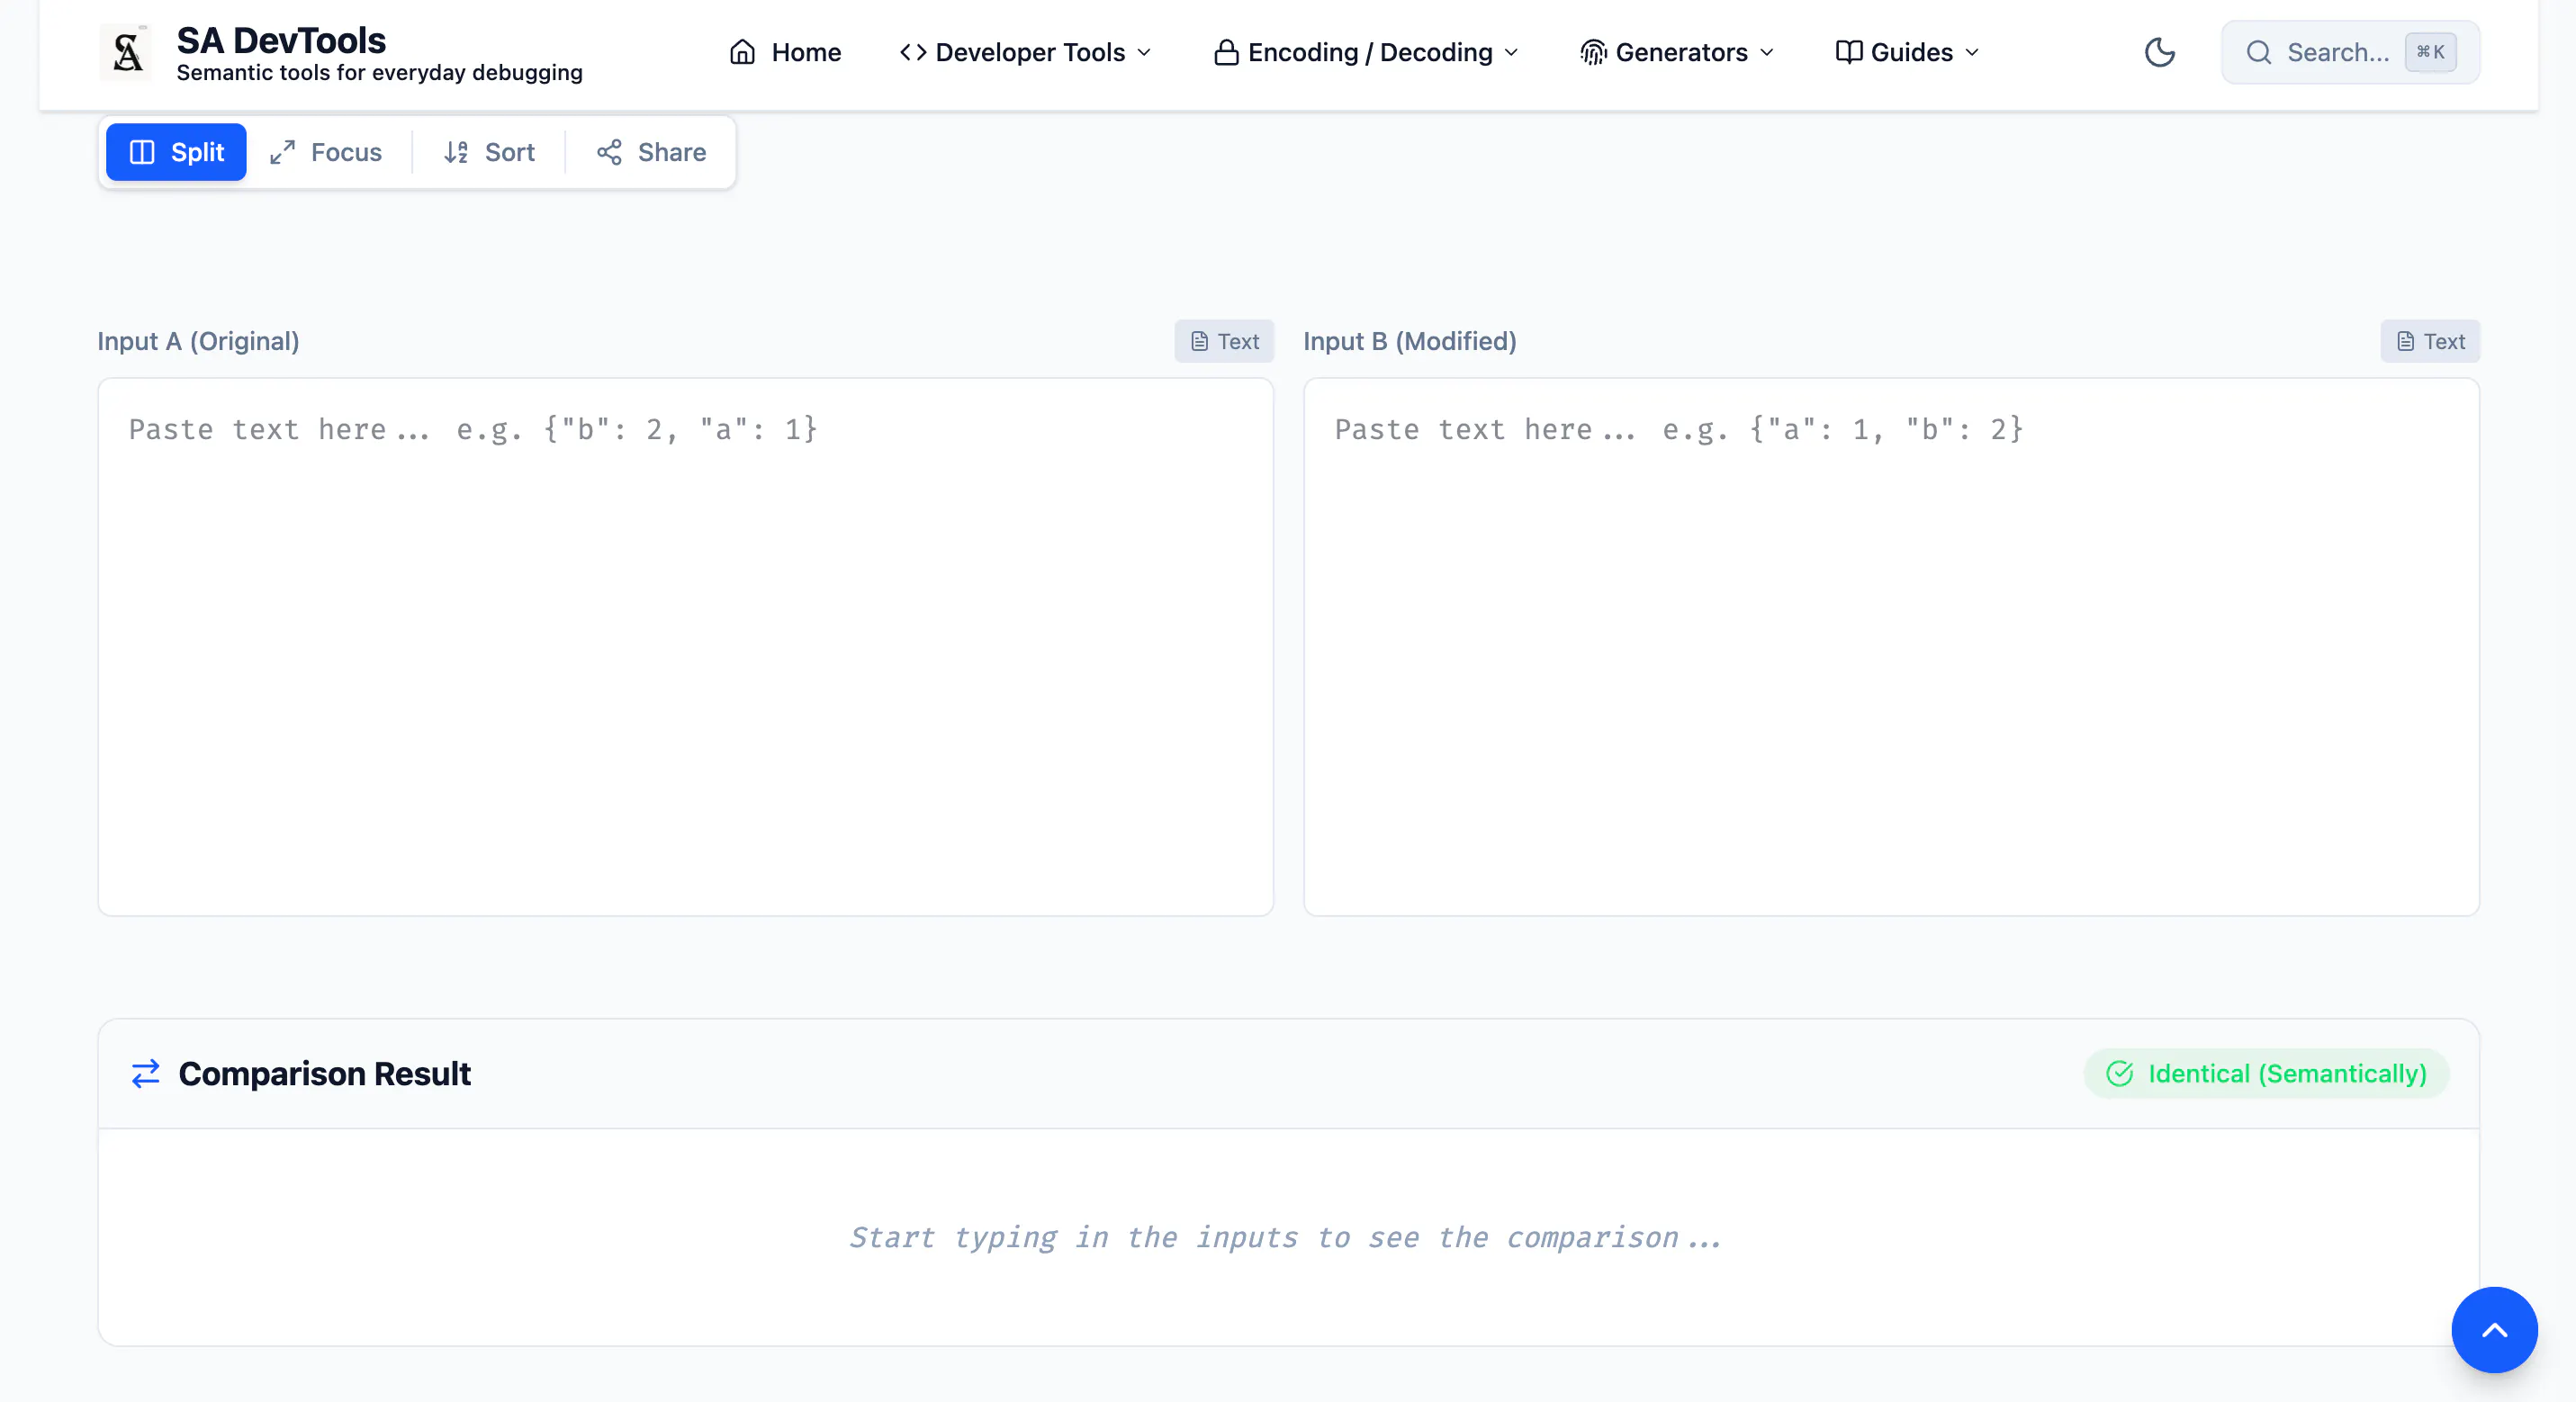Go to the Home page
This screenshot has width=2576, height=1402.
[785, 52]
